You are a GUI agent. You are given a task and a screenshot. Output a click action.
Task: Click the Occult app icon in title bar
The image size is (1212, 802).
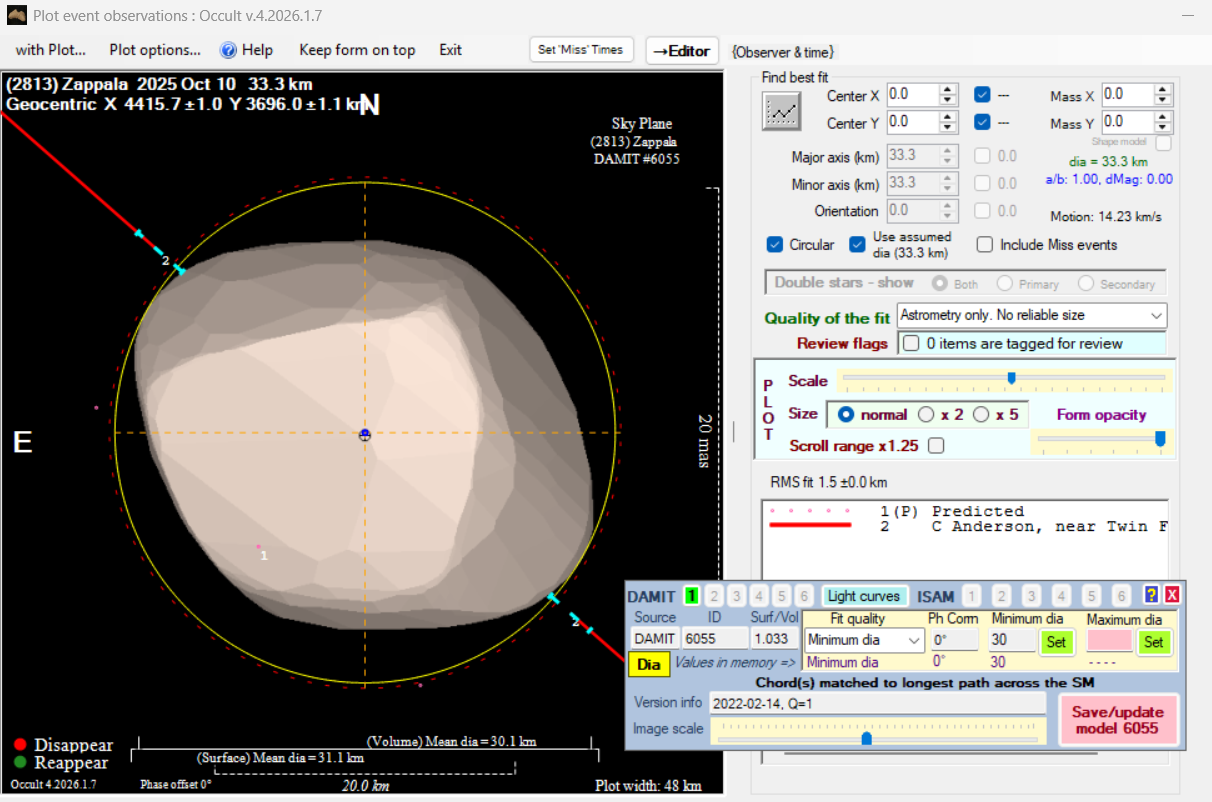[x=15, y=16]
